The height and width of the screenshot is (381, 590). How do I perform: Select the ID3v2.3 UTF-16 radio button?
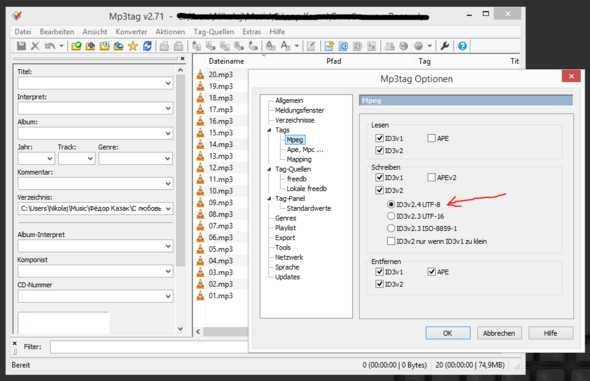pos(391,216)
